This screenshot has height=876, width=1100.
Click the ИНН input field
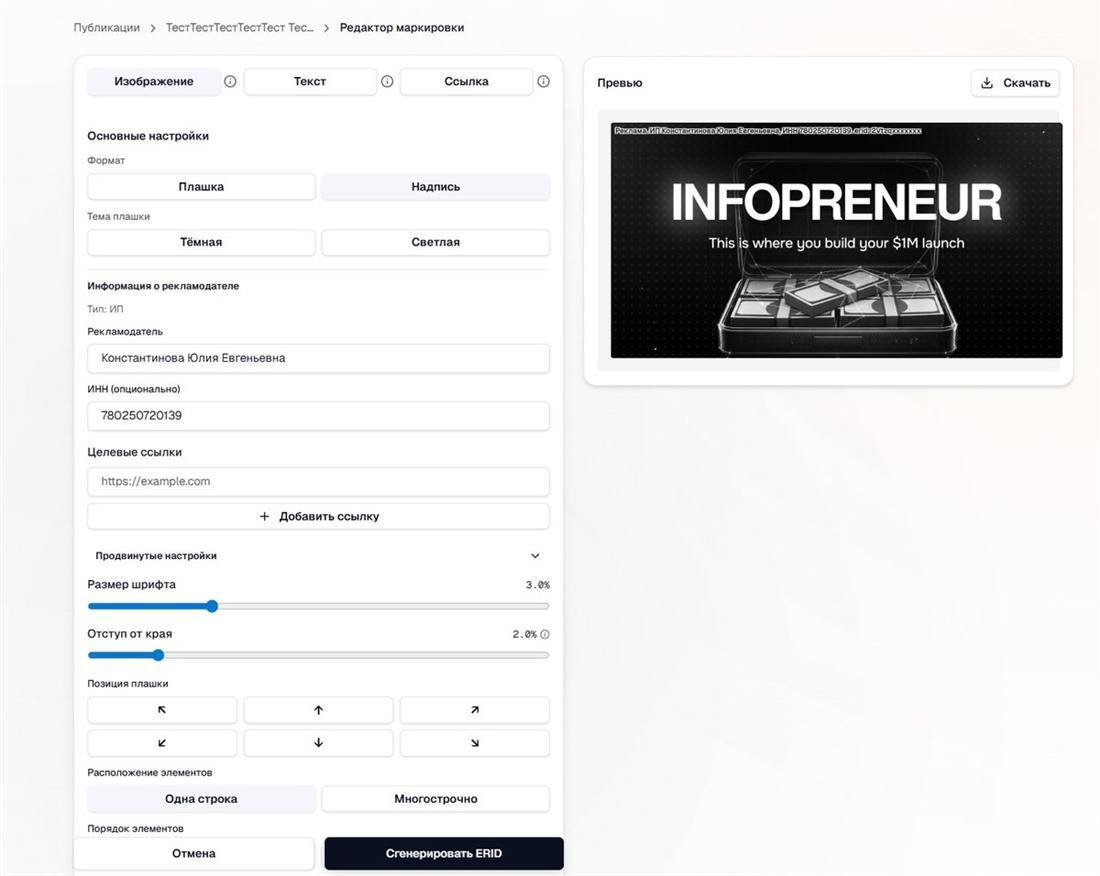pos(318,416)
